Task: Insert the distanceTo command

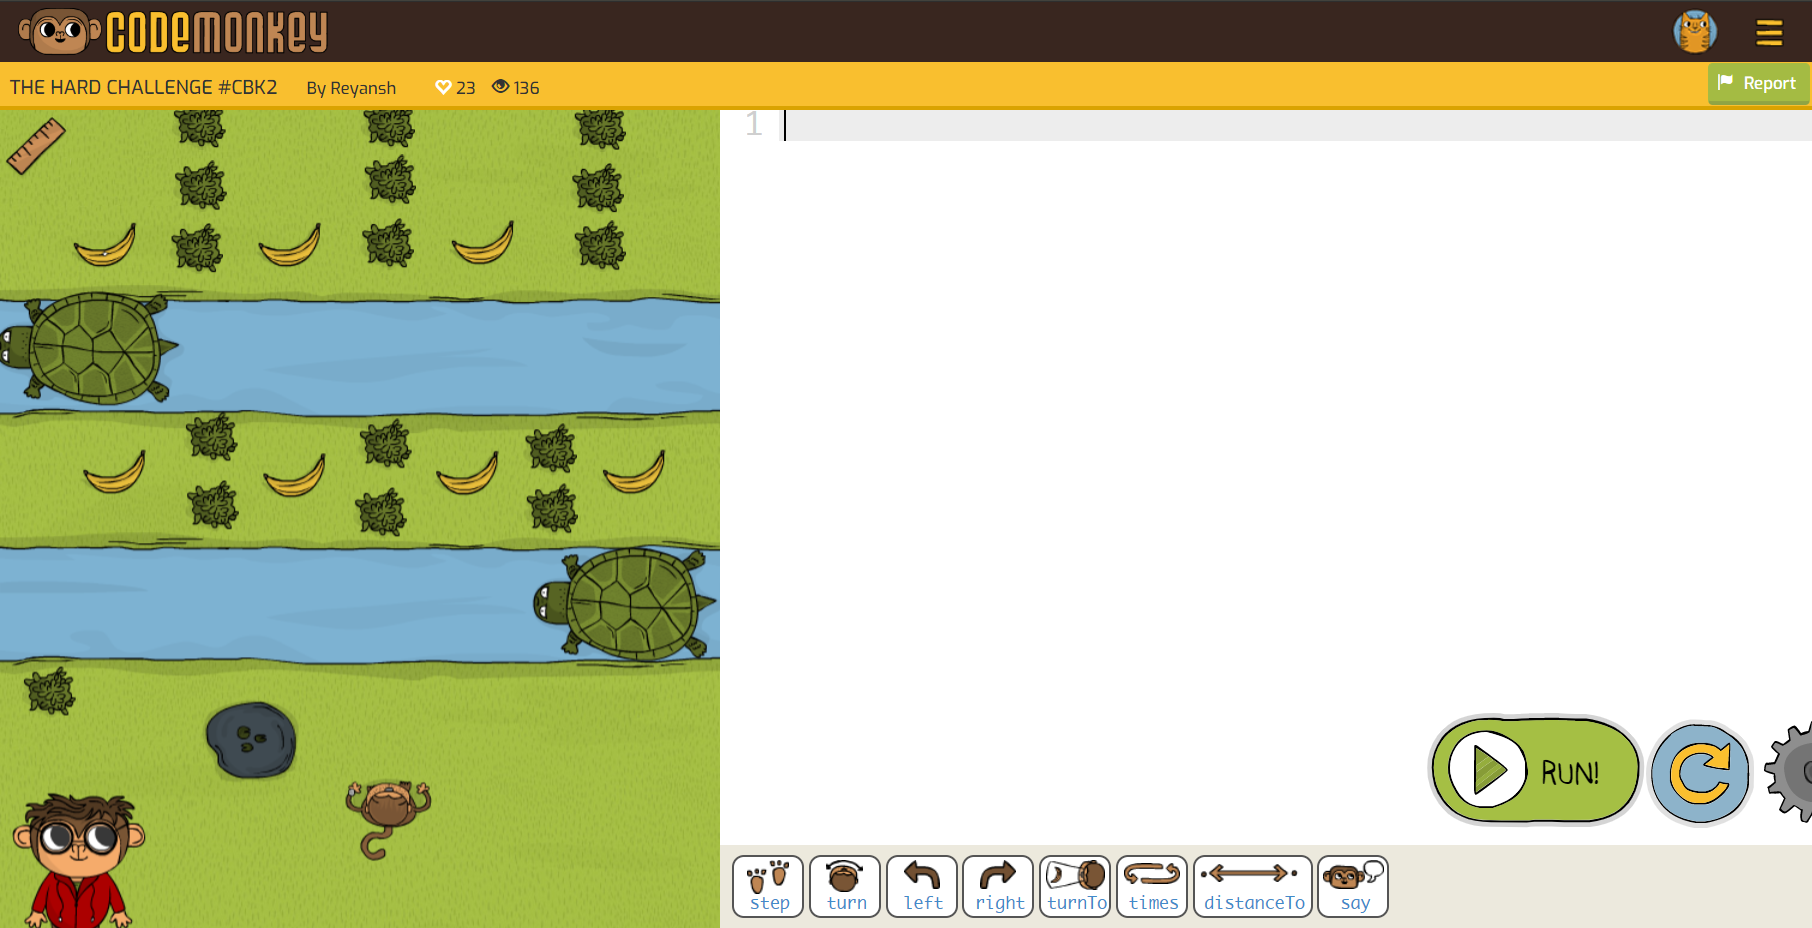Action: [1253, 886]
